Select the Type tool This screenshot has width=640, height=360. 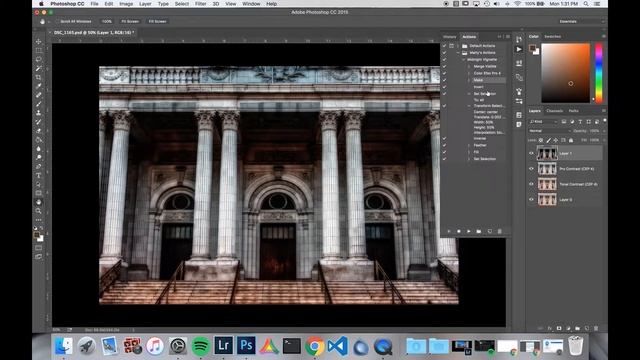coord(39,176)
